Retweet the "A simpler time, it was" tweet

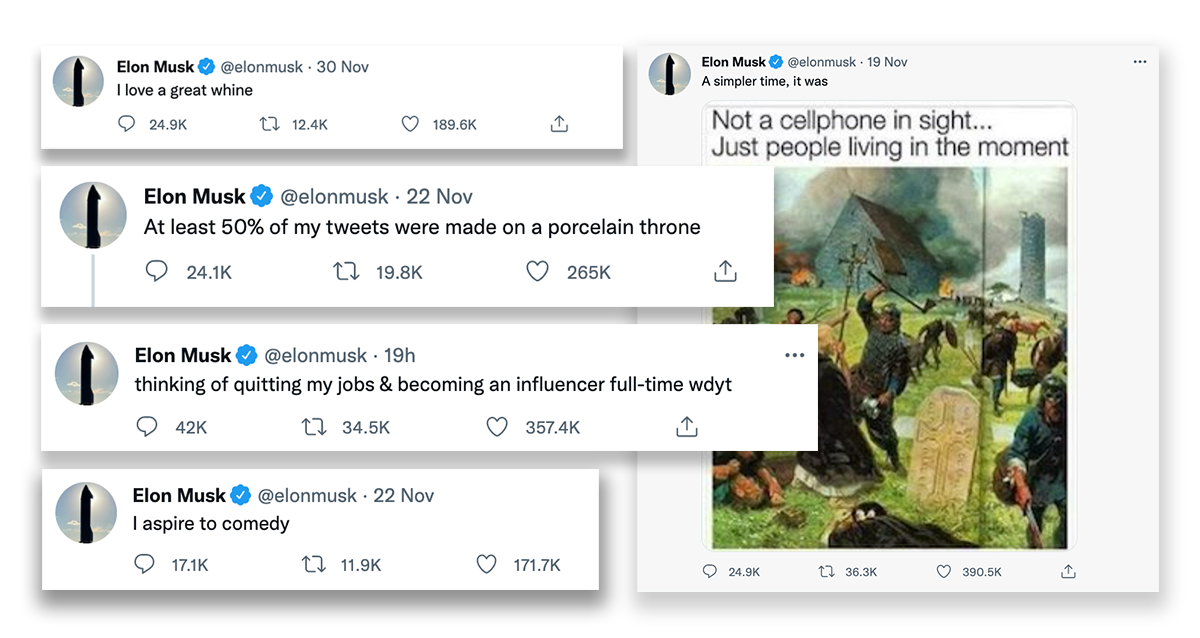coord(826,571)
